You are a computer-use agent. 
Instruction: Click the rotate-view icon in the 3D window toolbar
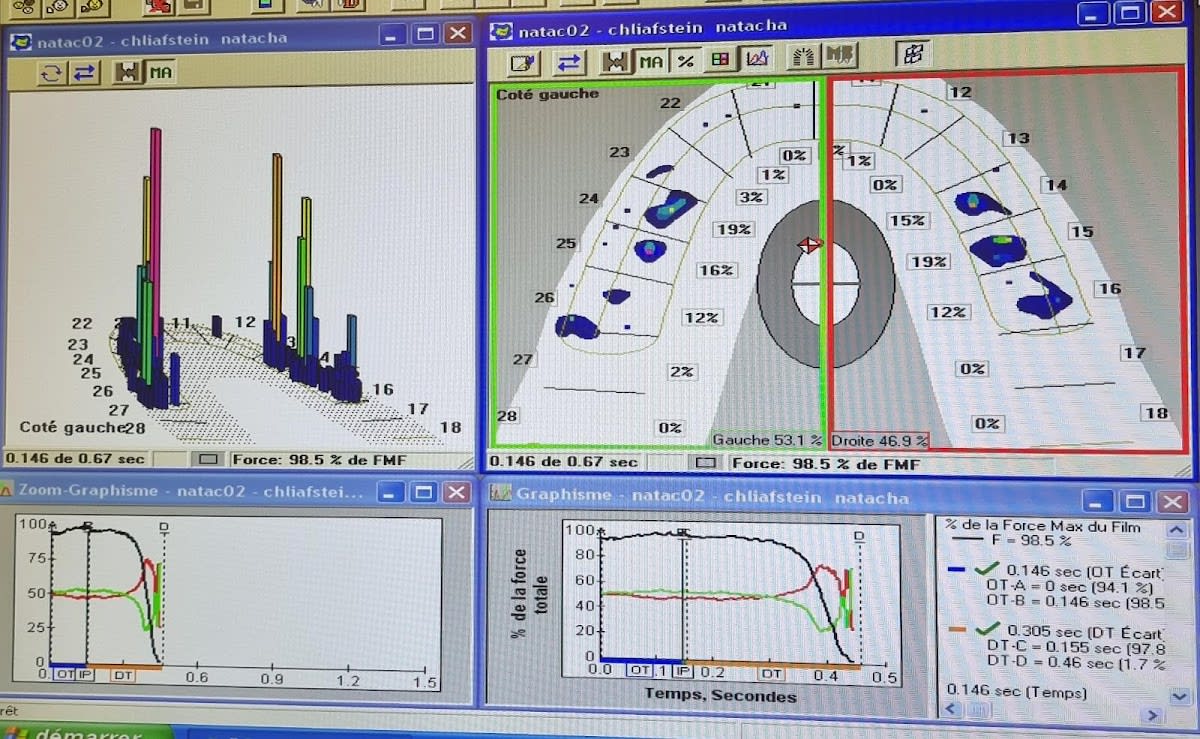(53, 72)
